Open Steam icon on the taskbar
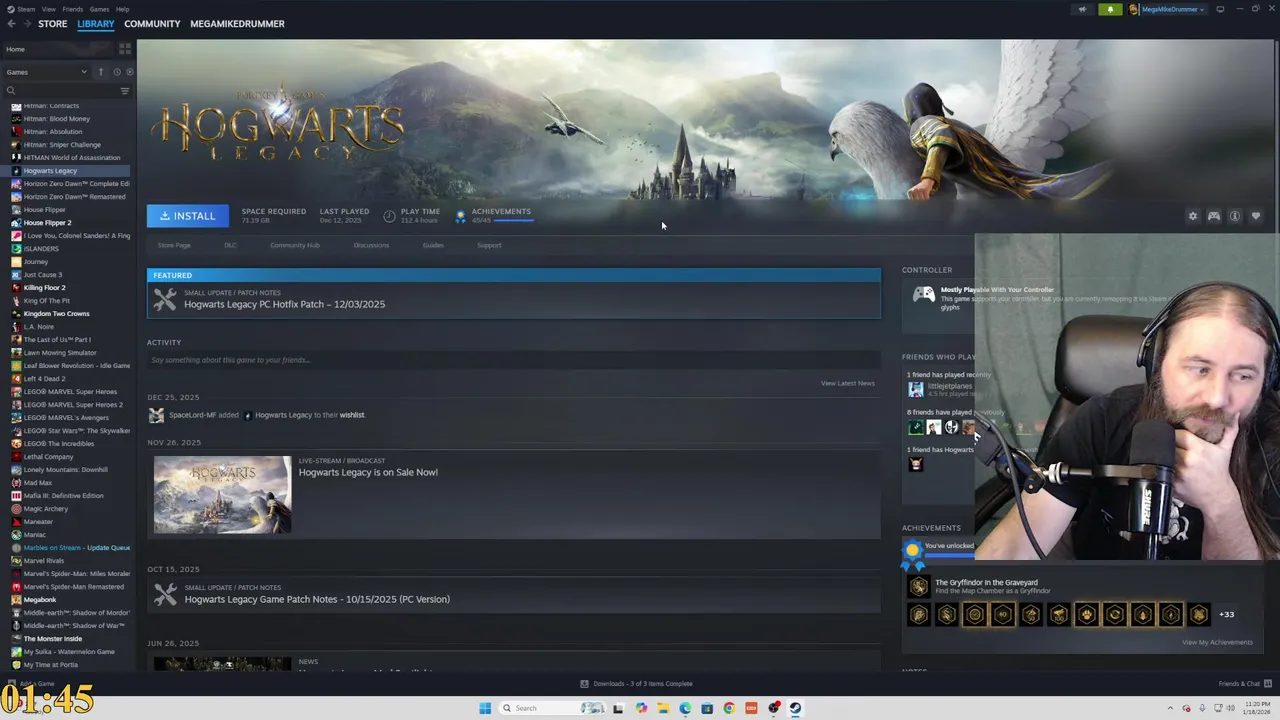 pos(795,708)
